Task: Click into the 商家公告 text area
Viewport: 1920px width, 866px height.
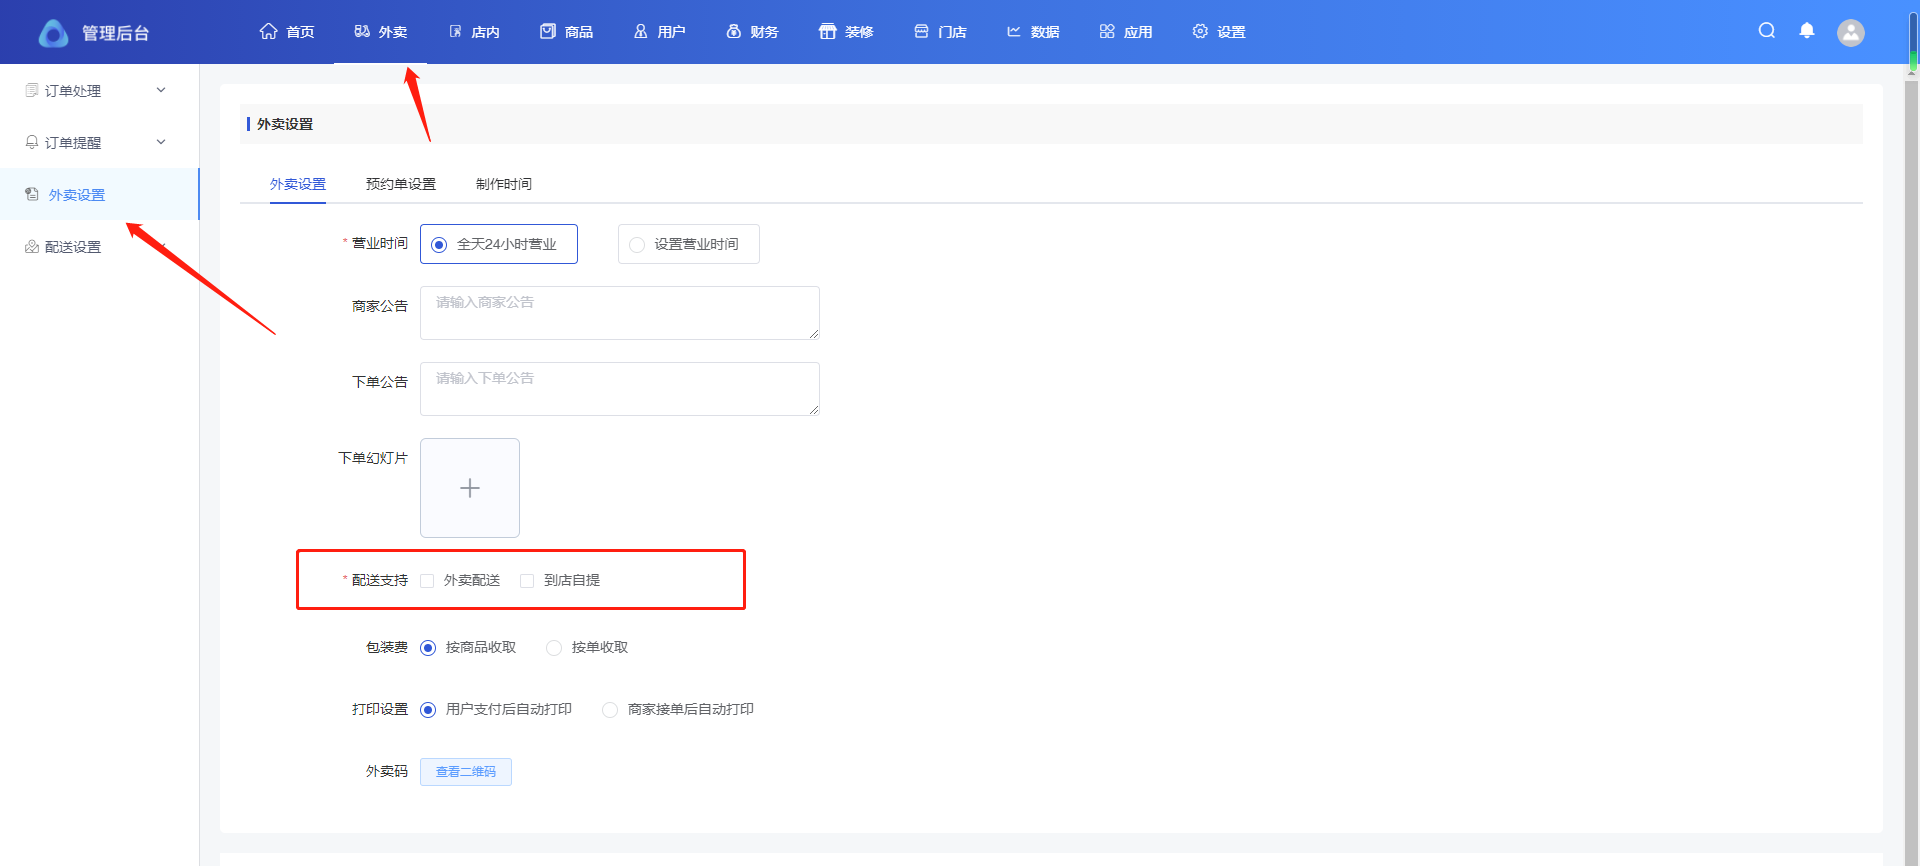Action: coord(619,313)
